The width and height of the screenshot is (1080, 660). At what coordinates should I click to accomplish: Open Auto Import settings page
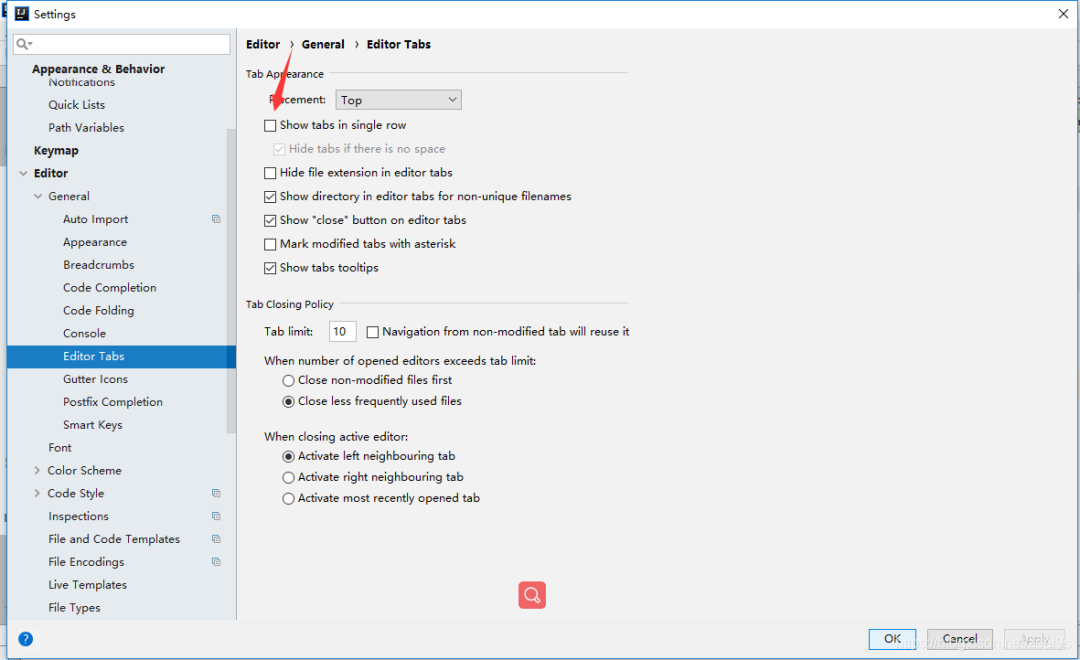[x=96, y=219]
